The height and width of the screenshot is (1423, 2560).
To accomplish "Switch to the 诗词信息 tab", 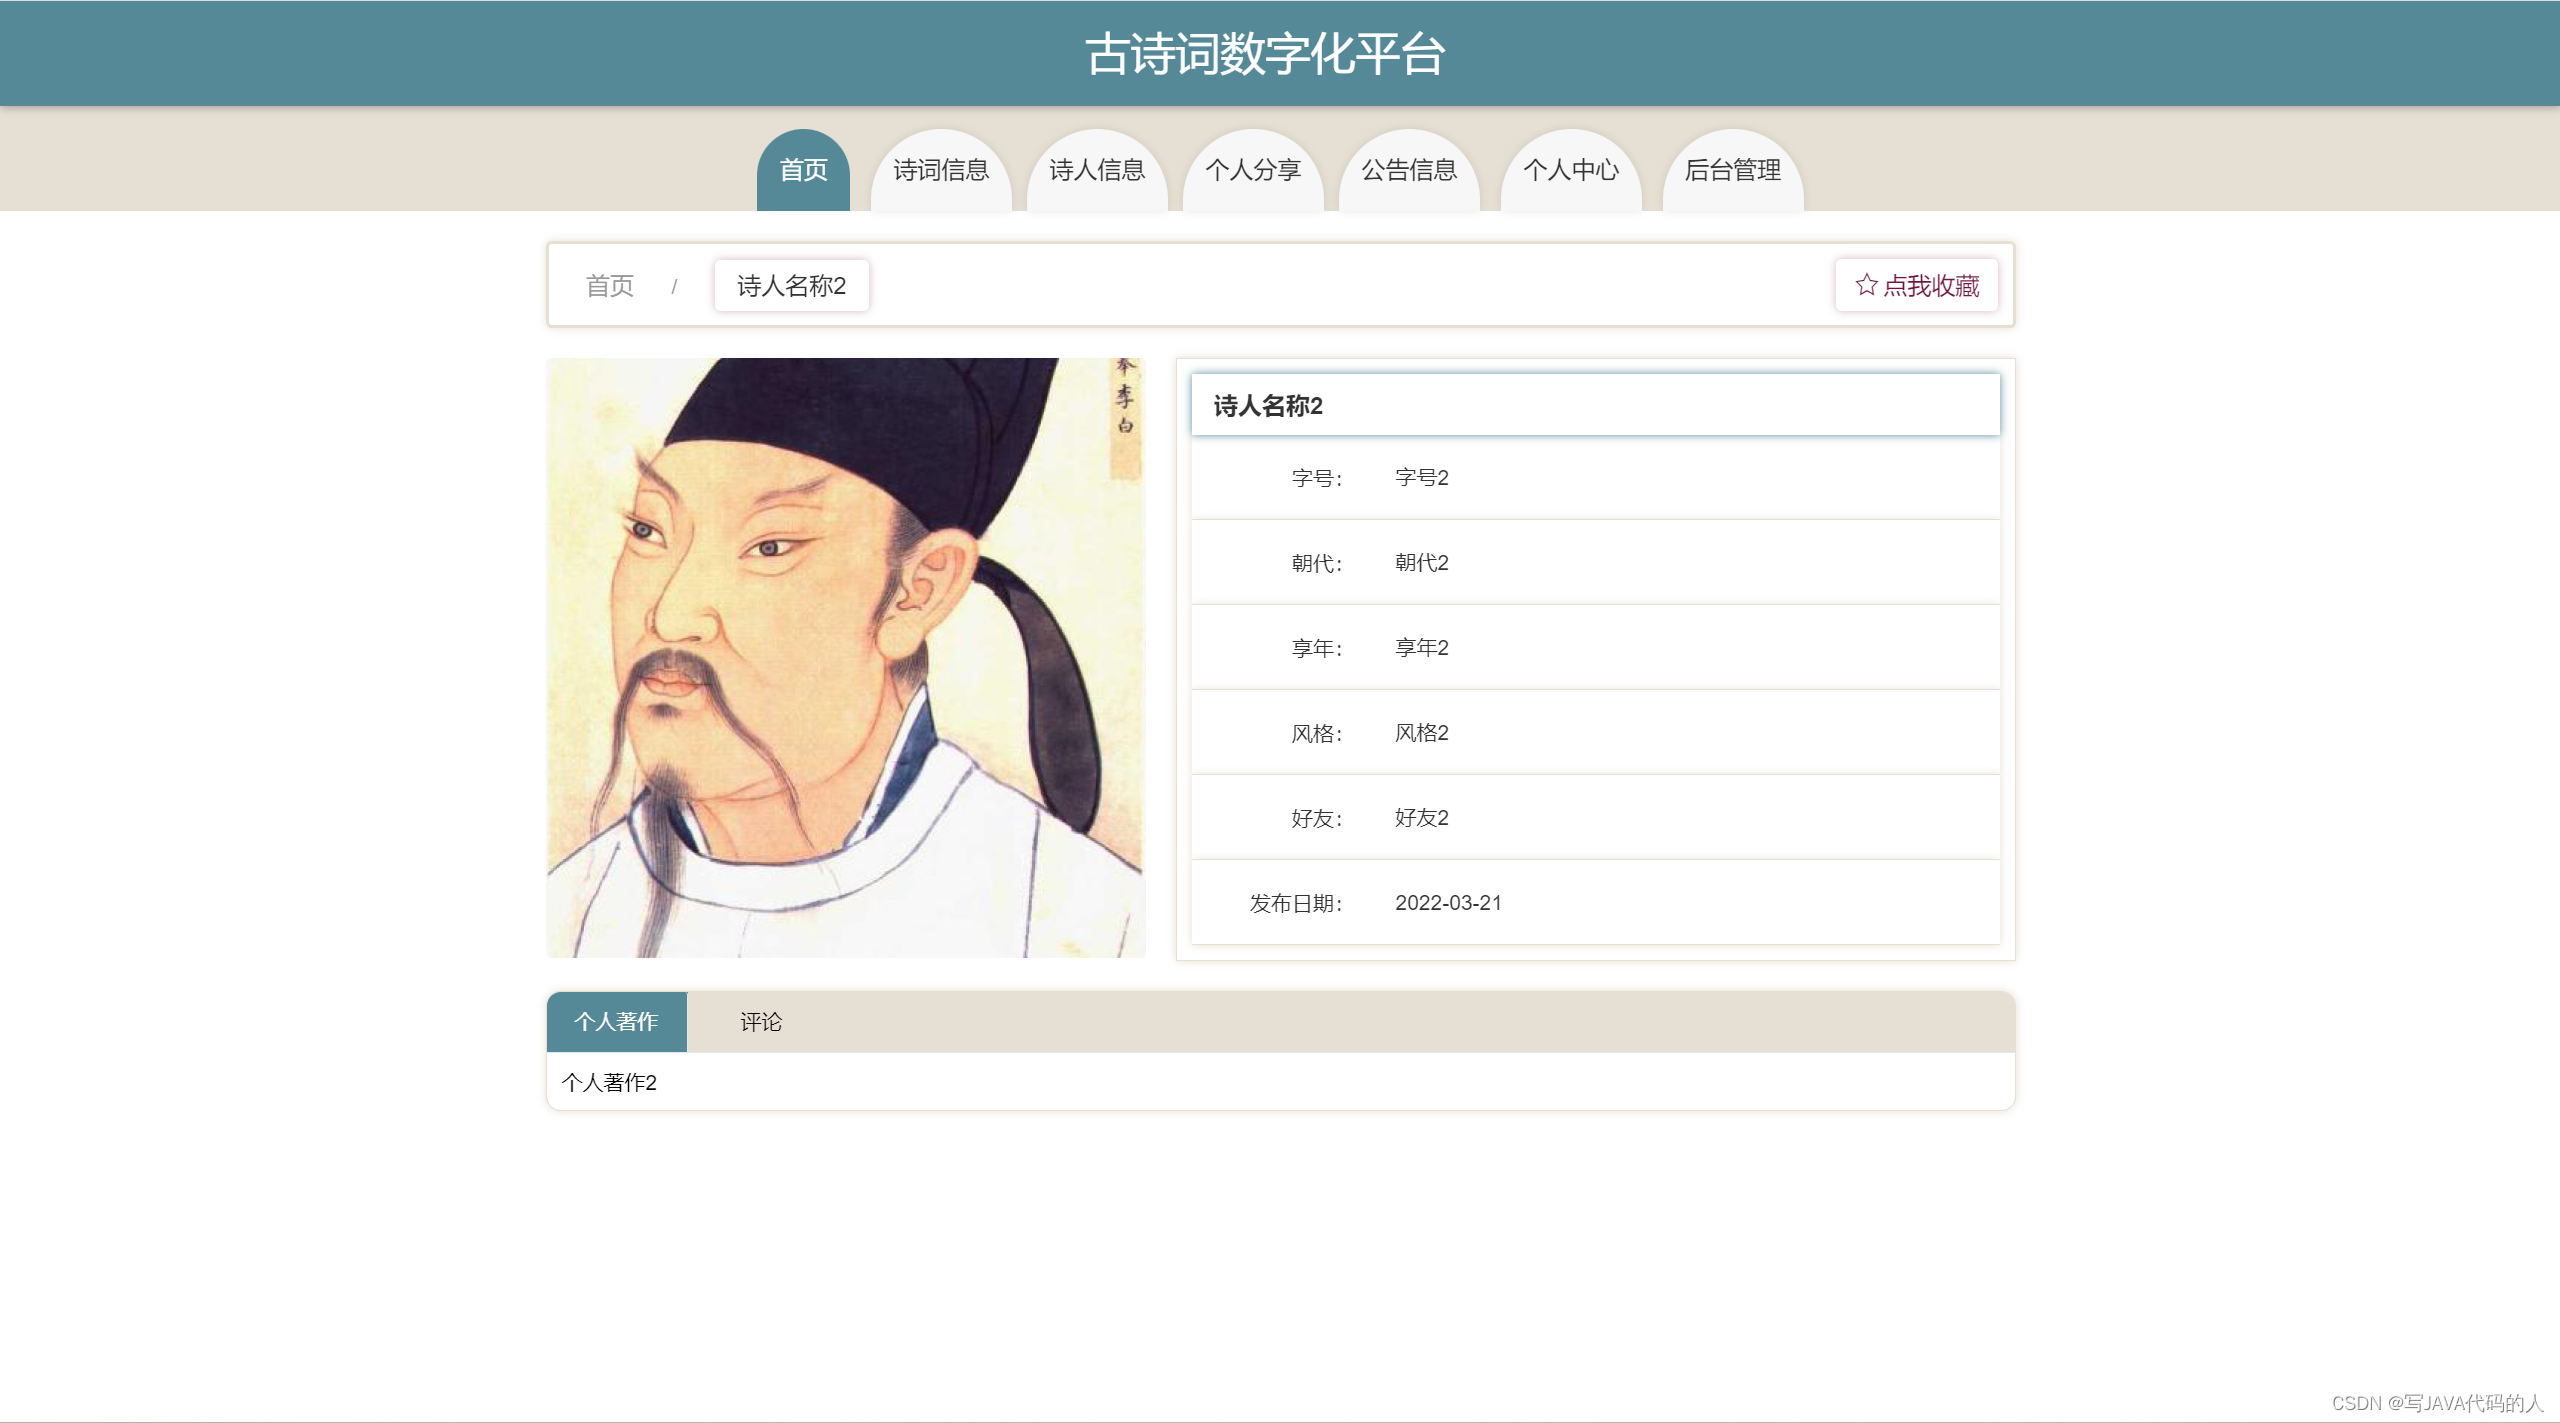I will point(941,170).
